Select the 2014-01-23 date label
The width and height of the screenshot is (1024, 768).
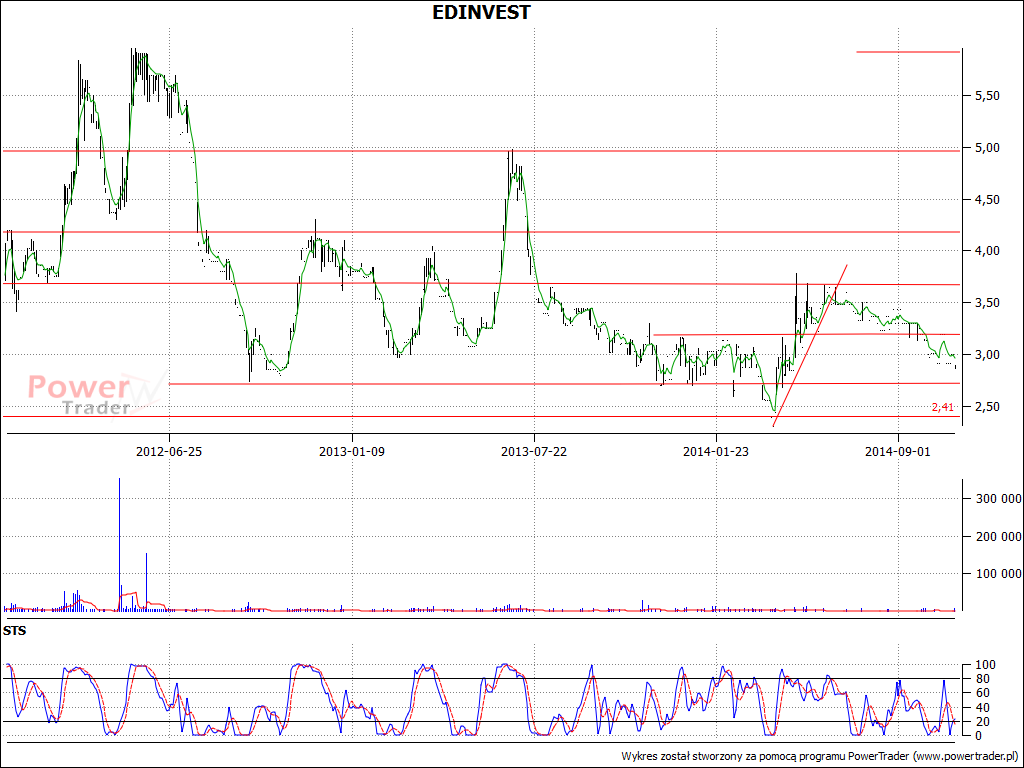point(716,451)
